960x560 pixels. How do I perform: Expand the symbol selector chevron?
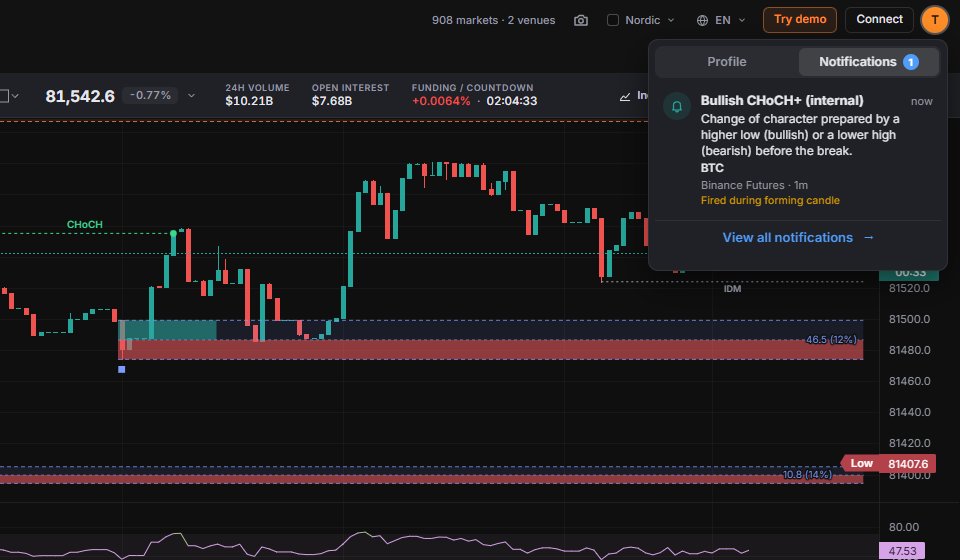point(15,96)
